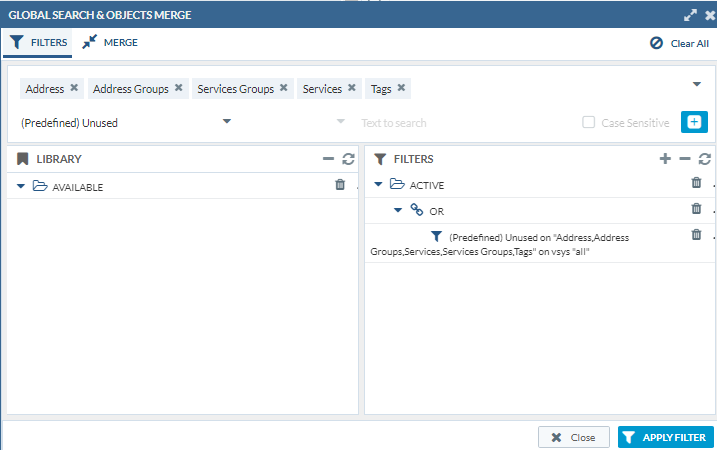
Task: Click plus icon in Filters panel header
Action: click(x=665, y=159)
